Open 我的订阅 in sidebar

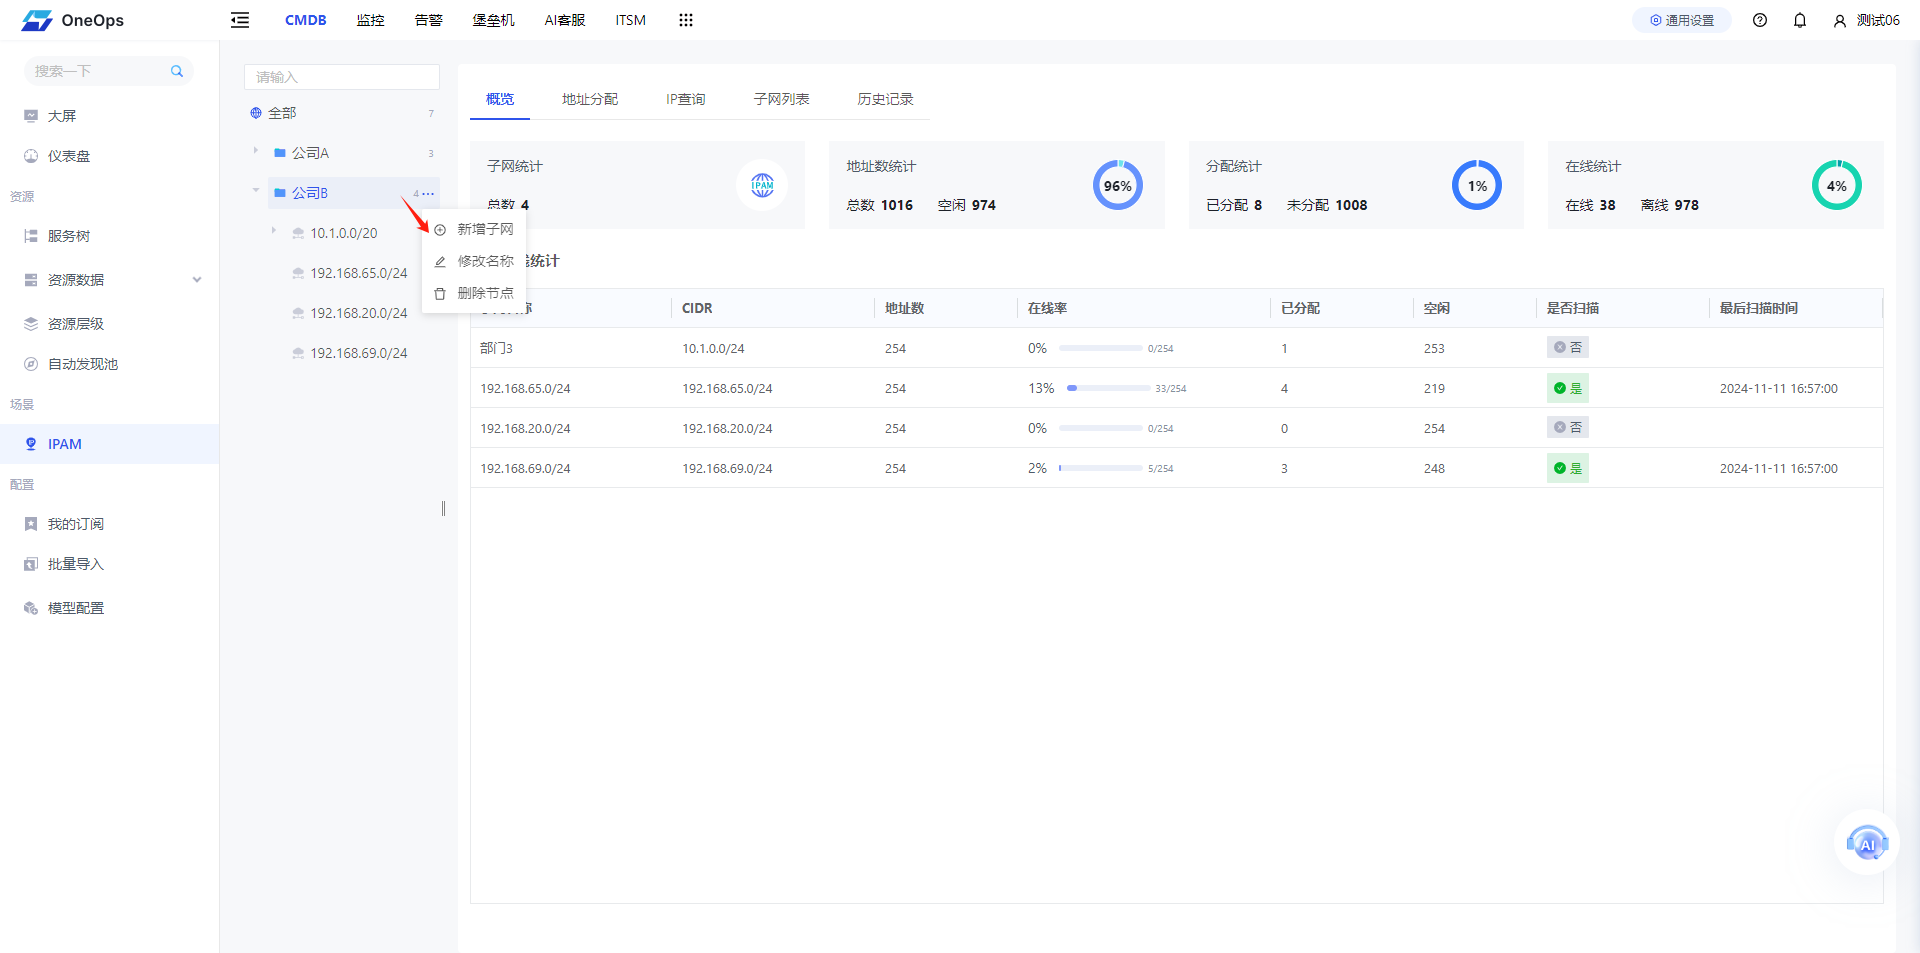coord(76,524)
